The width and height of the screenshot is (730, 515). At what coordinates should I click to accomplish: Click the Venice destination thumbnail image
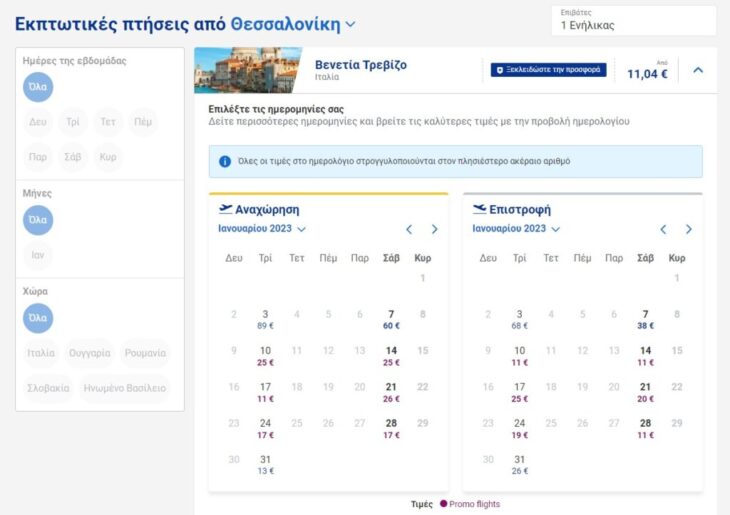(247, 70)
